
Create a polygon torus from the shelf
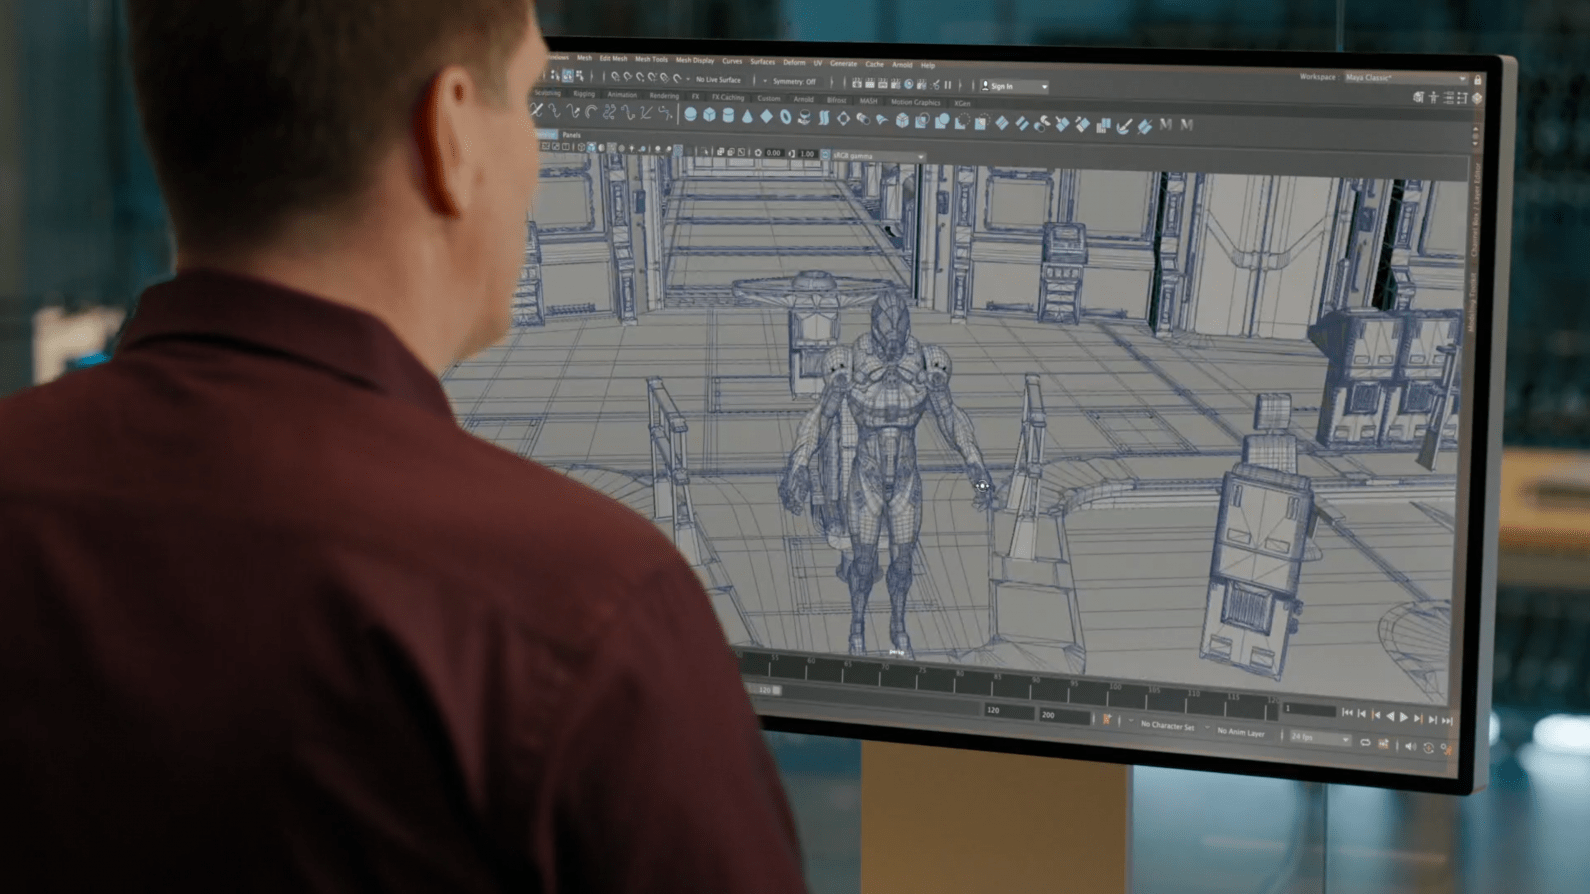pyautogui.click(x=785, y=118)
